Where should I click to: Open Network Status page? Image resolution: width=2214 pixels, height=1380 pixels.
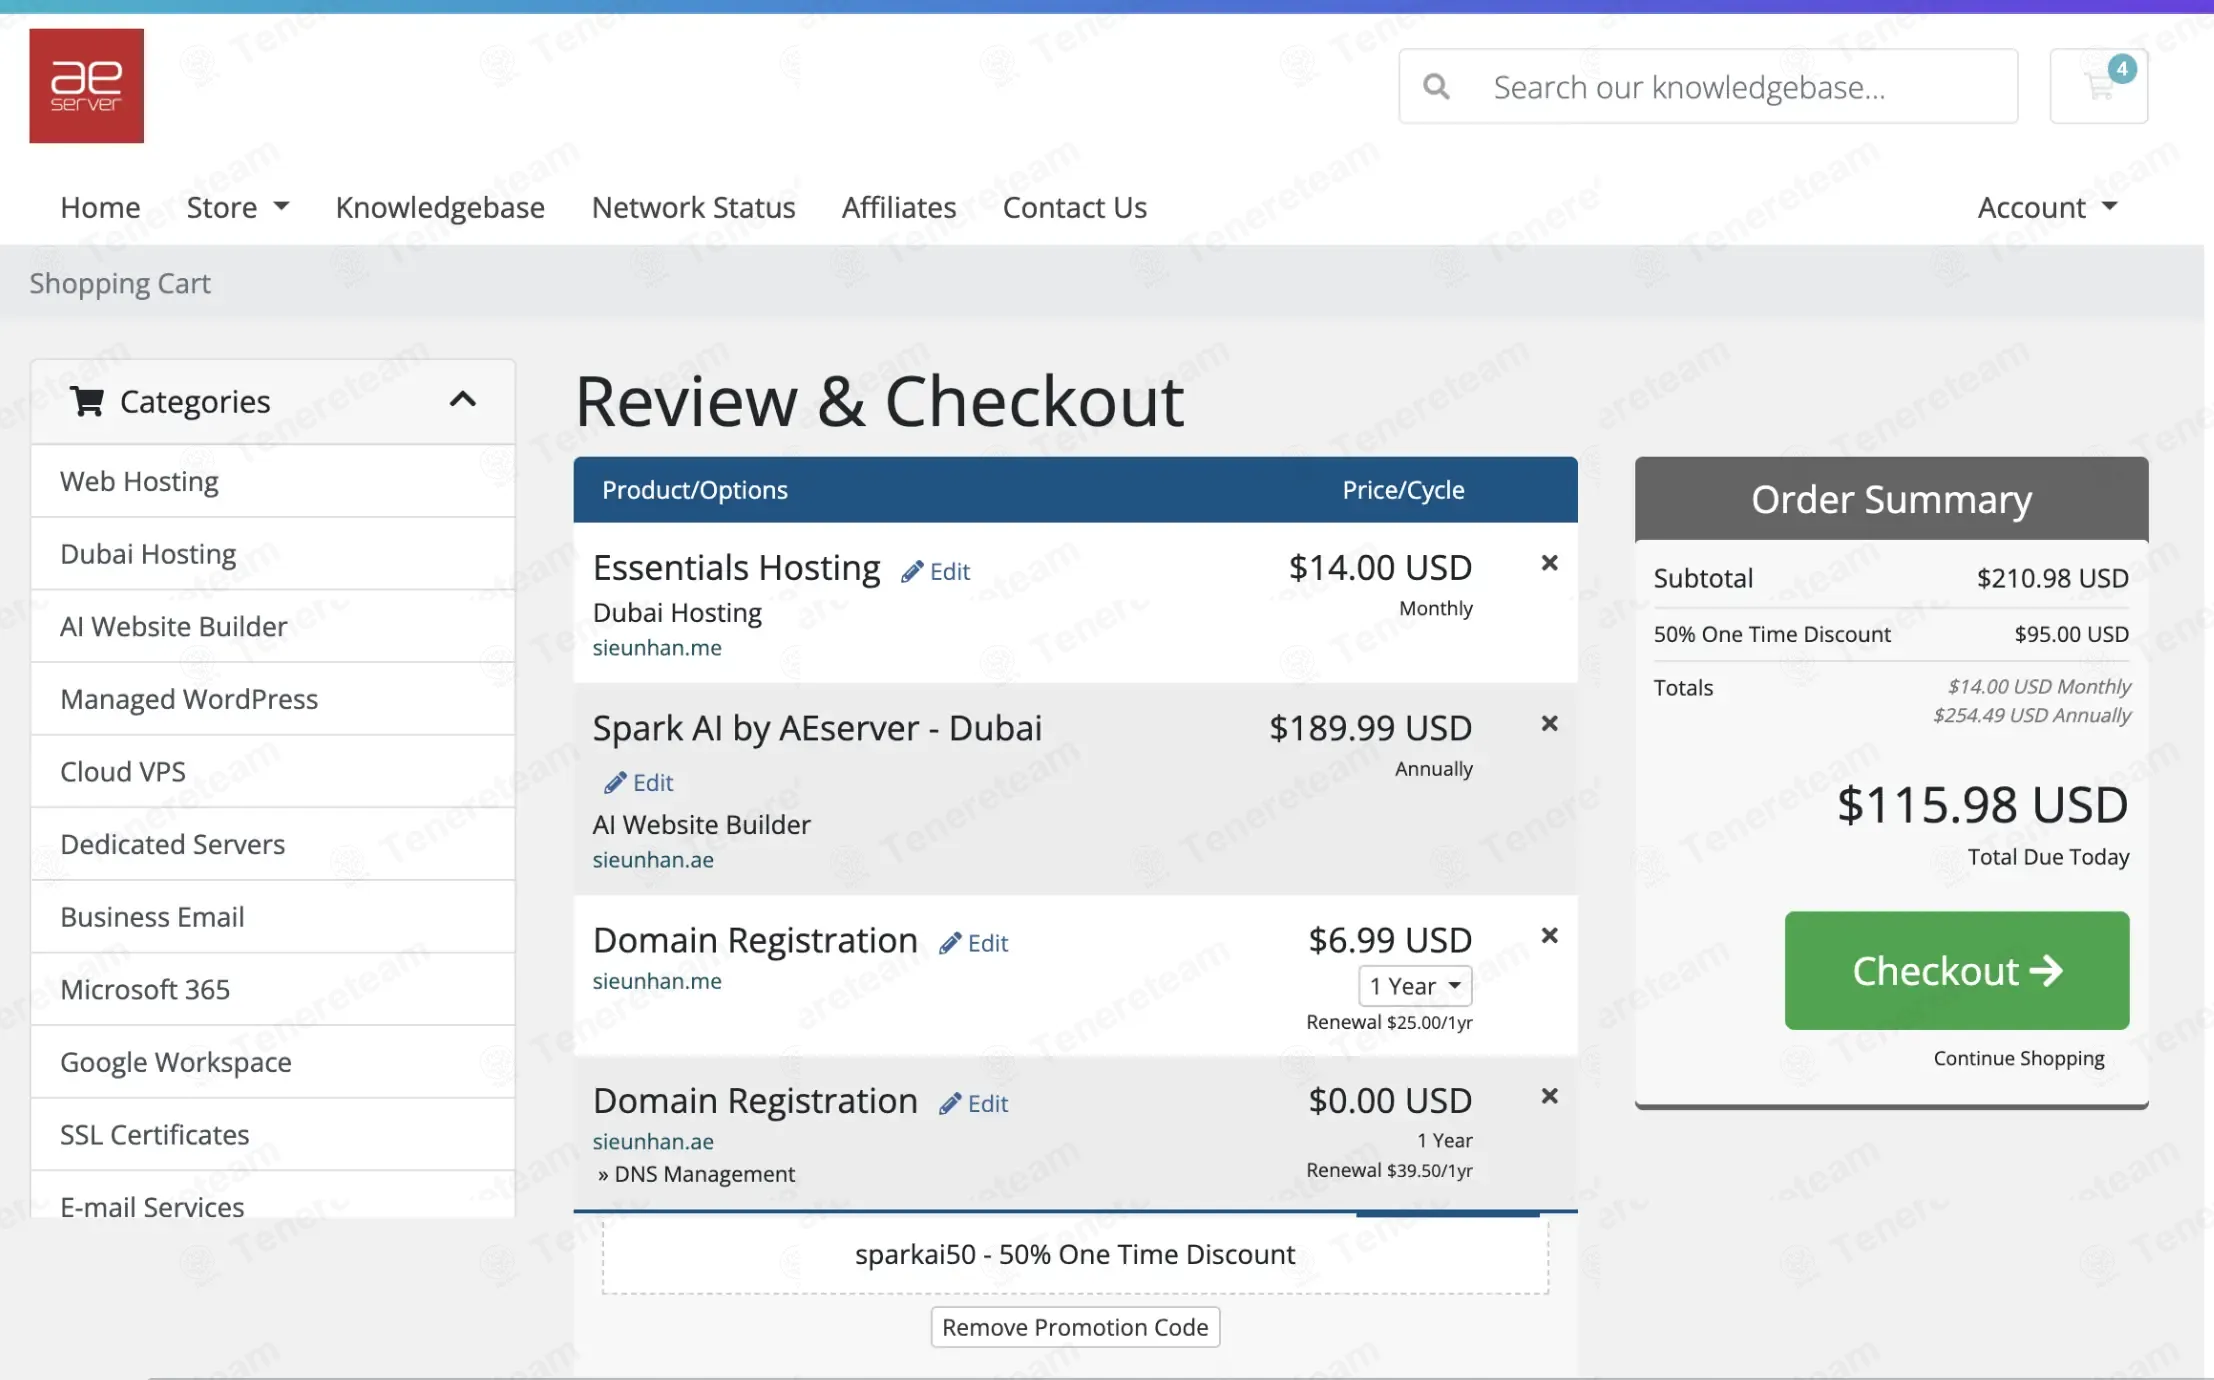693,207
